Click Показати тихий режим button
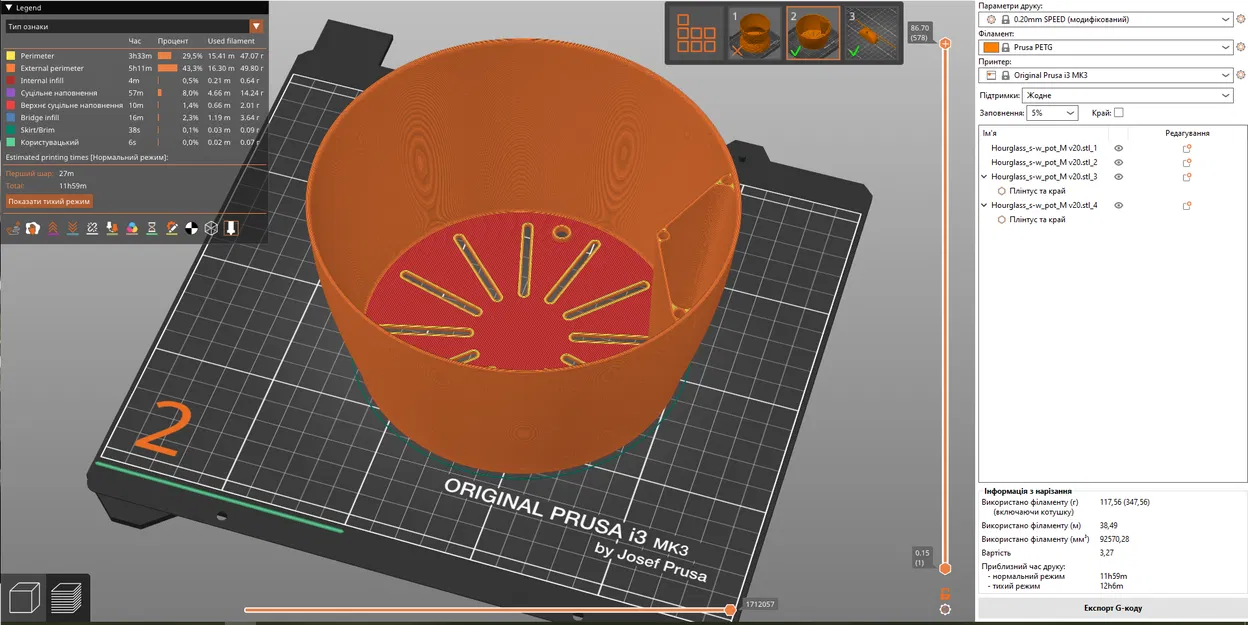This screenshot has height=625, width=1248. pyautogui.click(x=49, y=201)
